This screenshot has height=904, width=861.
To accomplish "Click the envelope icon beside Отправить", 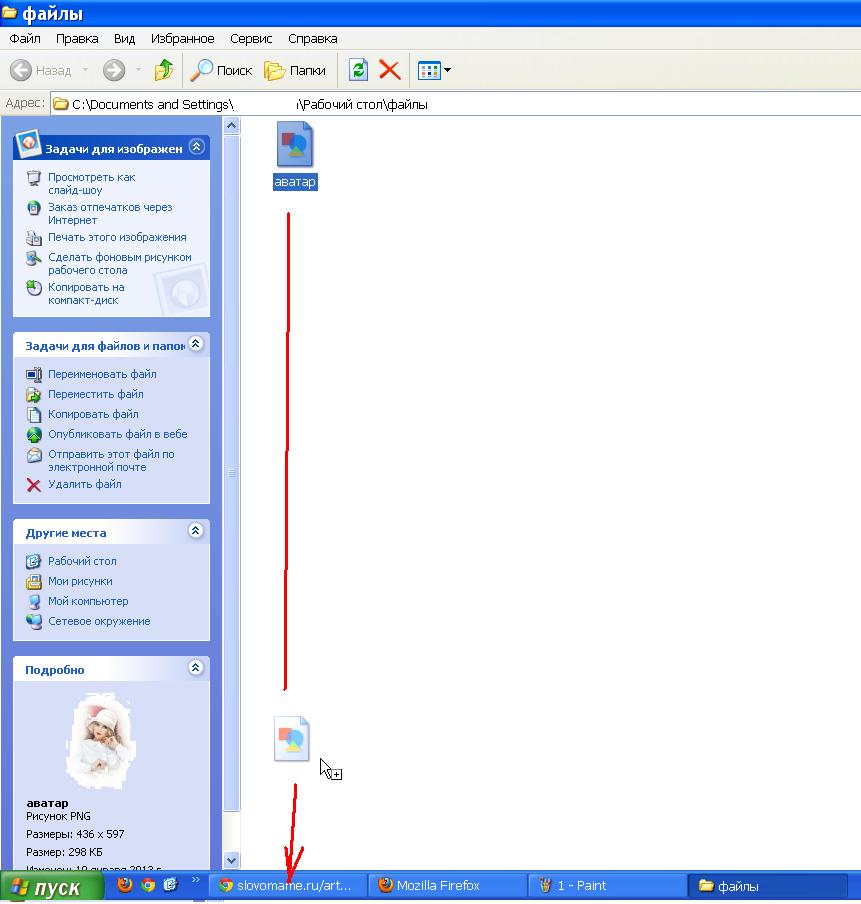I will [x=34, y=455].
